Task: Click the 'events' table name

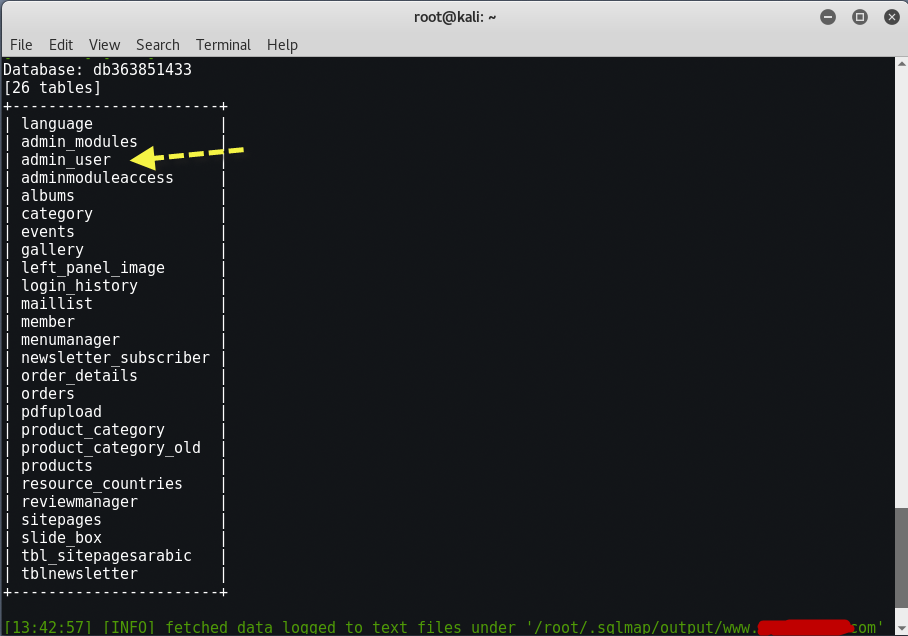Action: click(x=48, y=232)
